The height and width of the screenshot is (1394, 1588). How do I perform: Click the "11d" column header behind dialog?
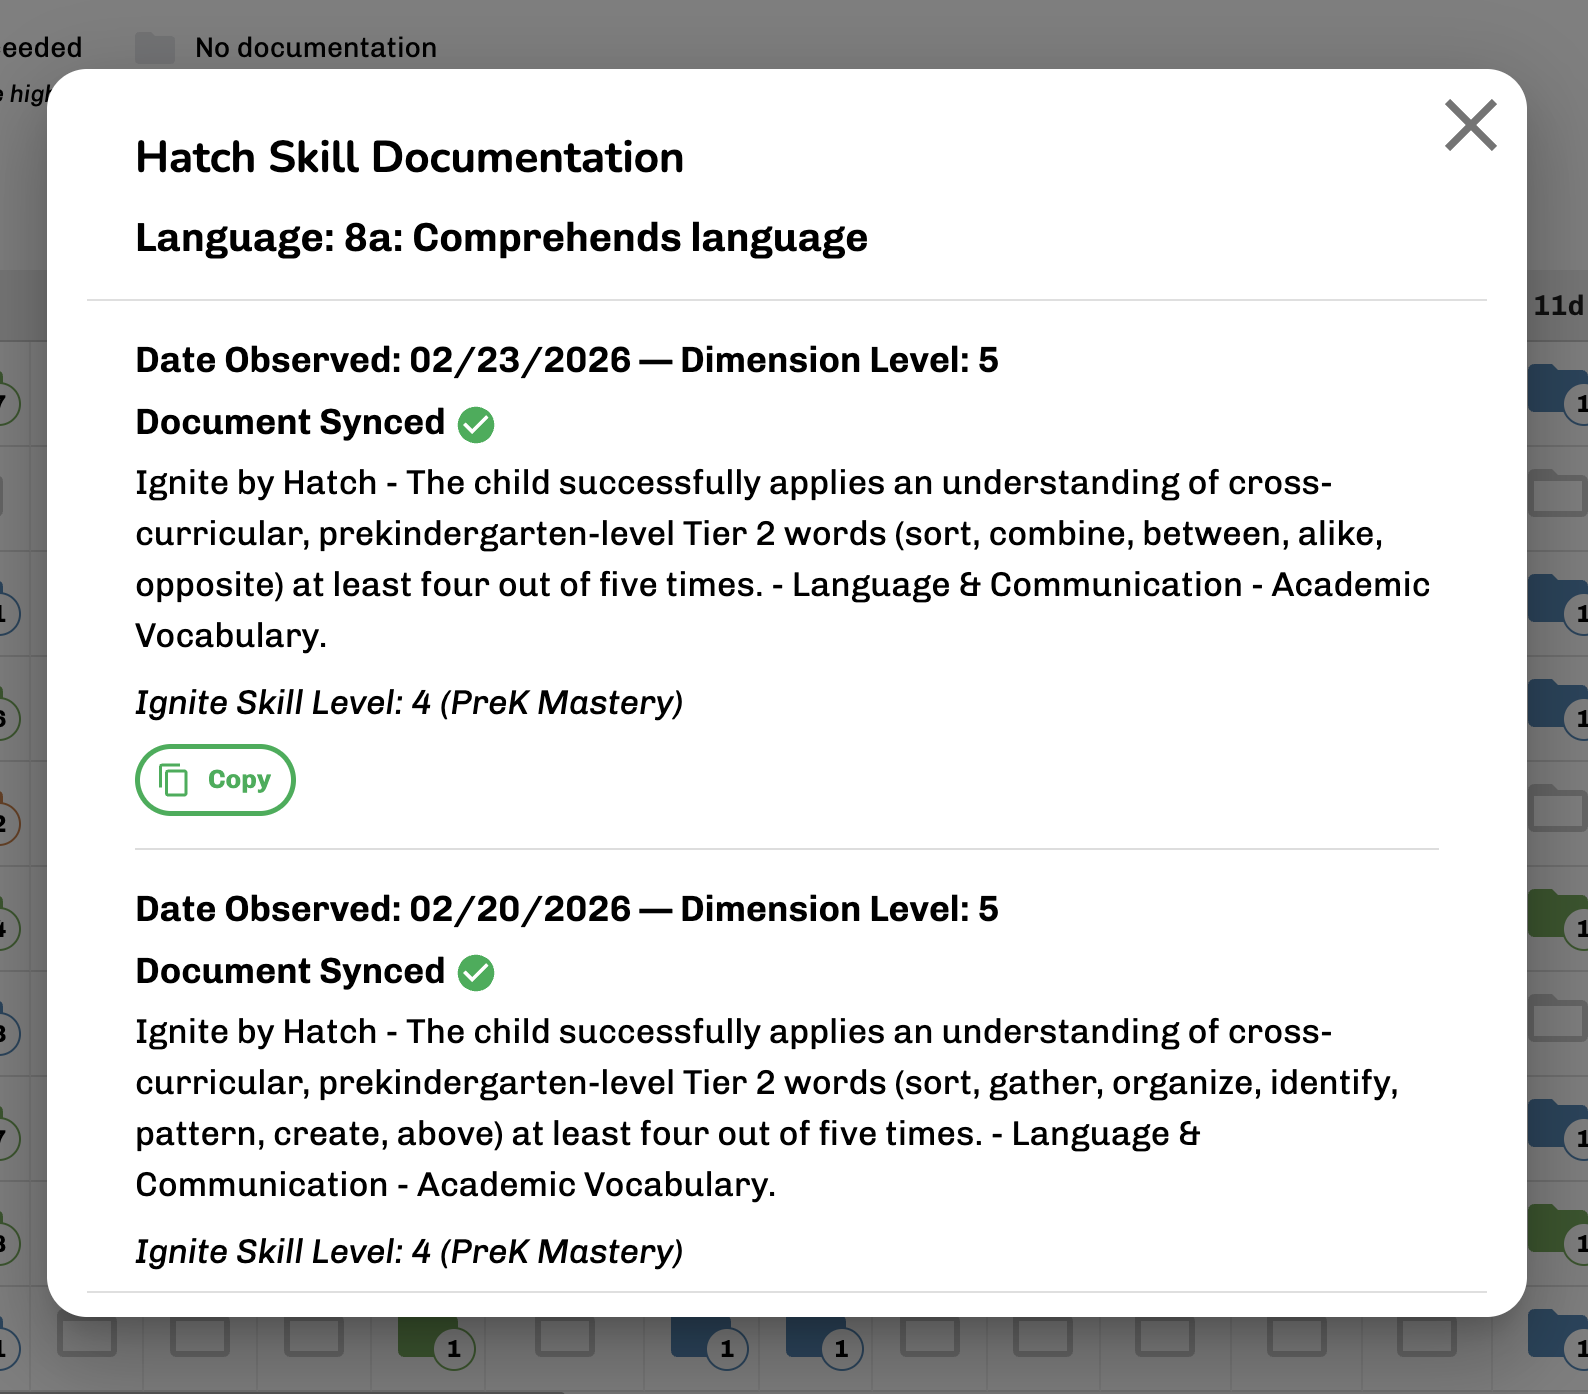tap(1559, 305)
